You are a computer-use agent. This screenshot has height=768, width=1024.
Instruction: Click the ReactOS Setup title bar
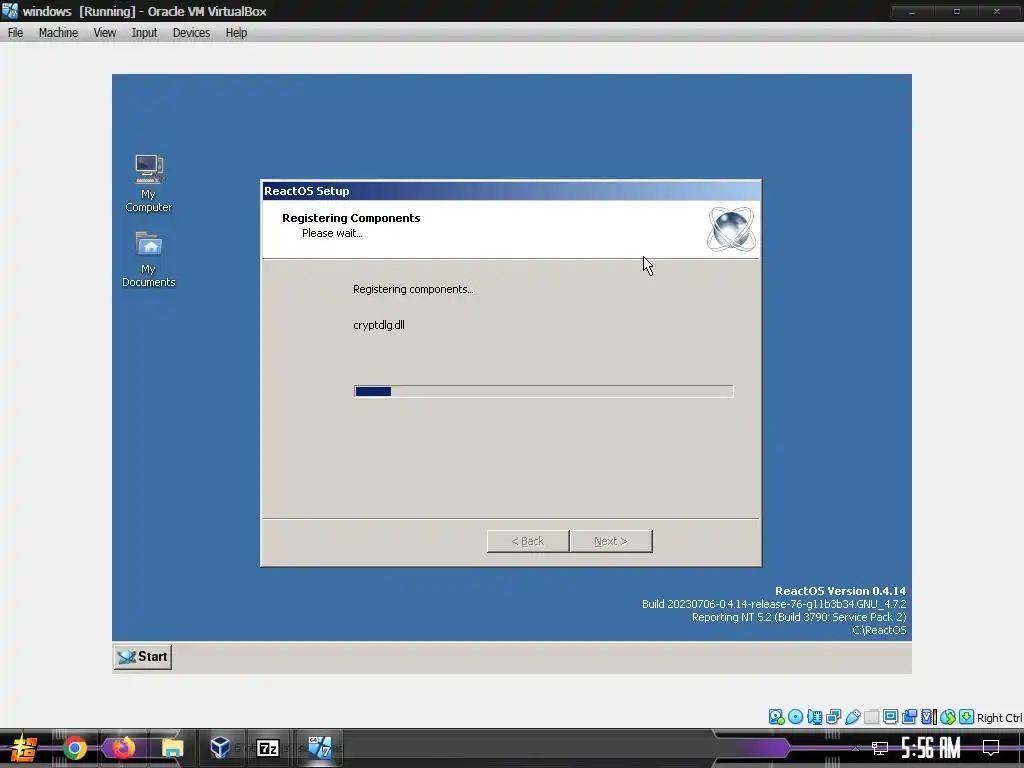point(511,191)
